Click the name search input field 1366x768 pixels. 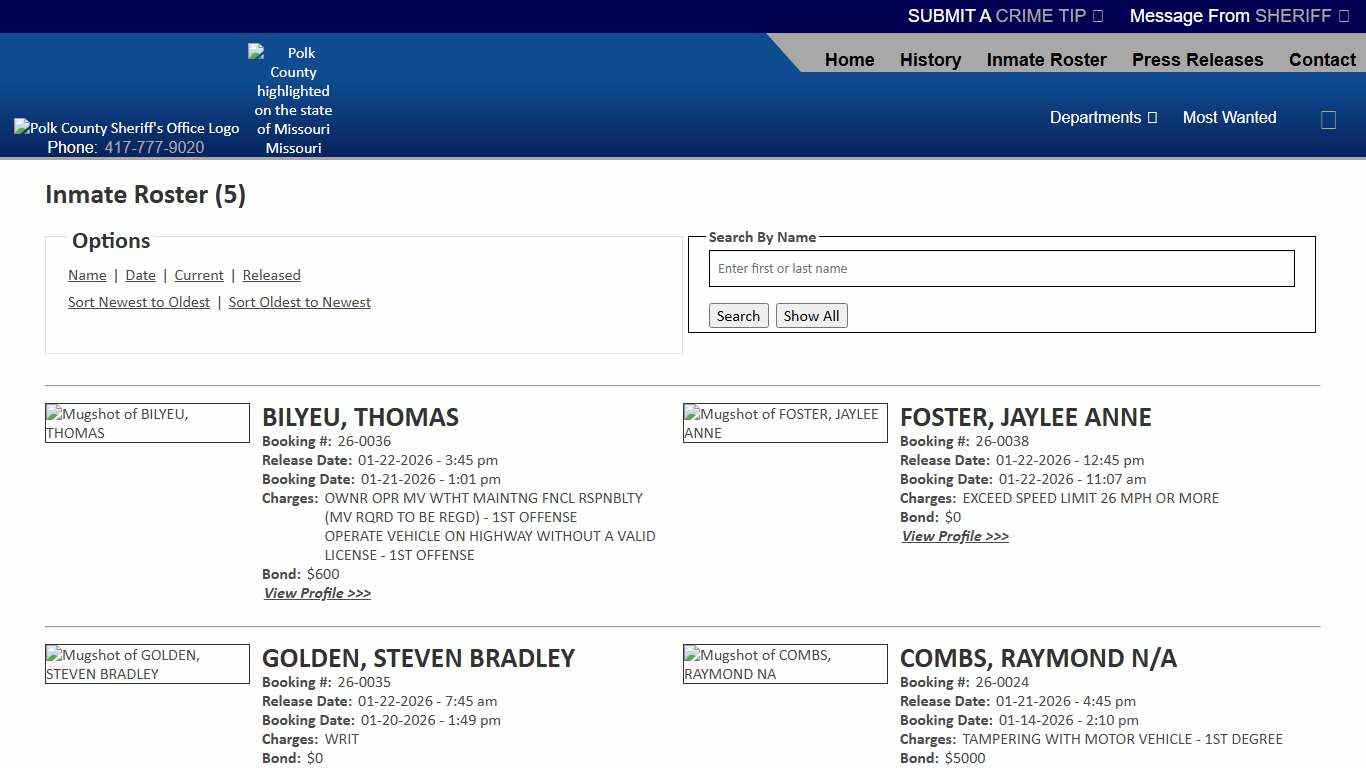[x=1000, y=268]
